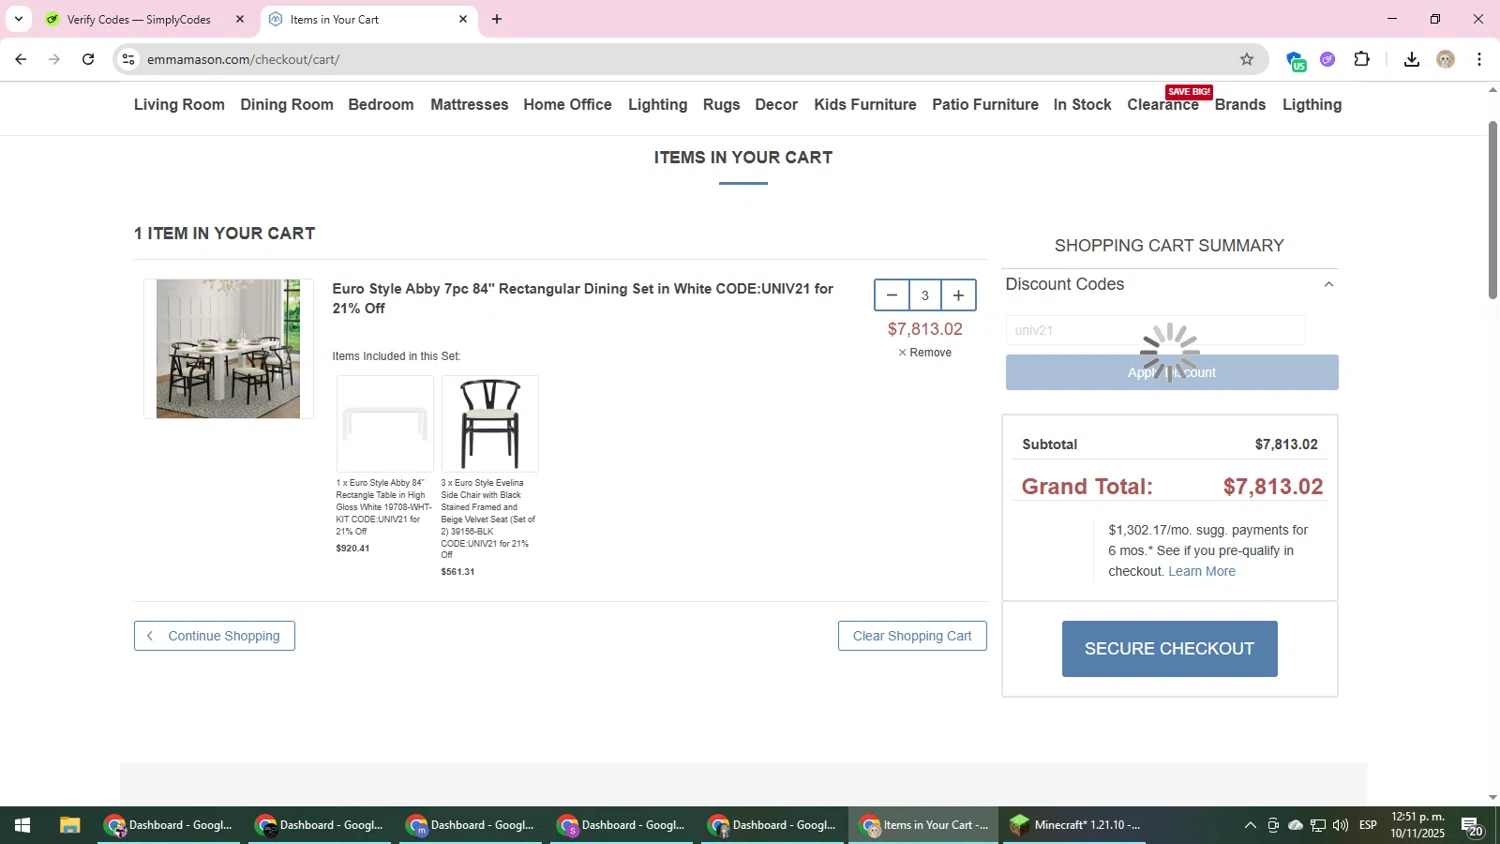
Task: Click the dining set product image
Action: click(228, 349)
